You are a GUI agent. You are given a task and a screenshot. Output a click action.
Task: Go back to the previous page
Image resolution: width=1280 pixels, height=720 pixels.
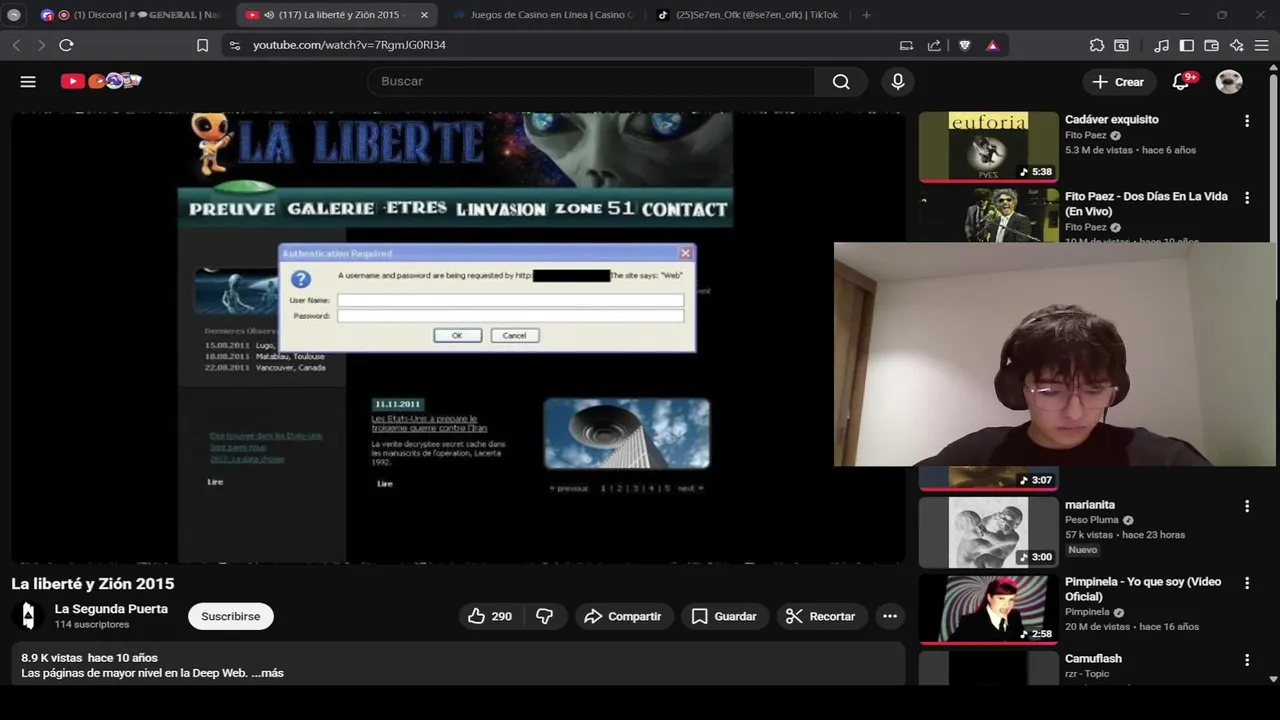click(16, 45)
